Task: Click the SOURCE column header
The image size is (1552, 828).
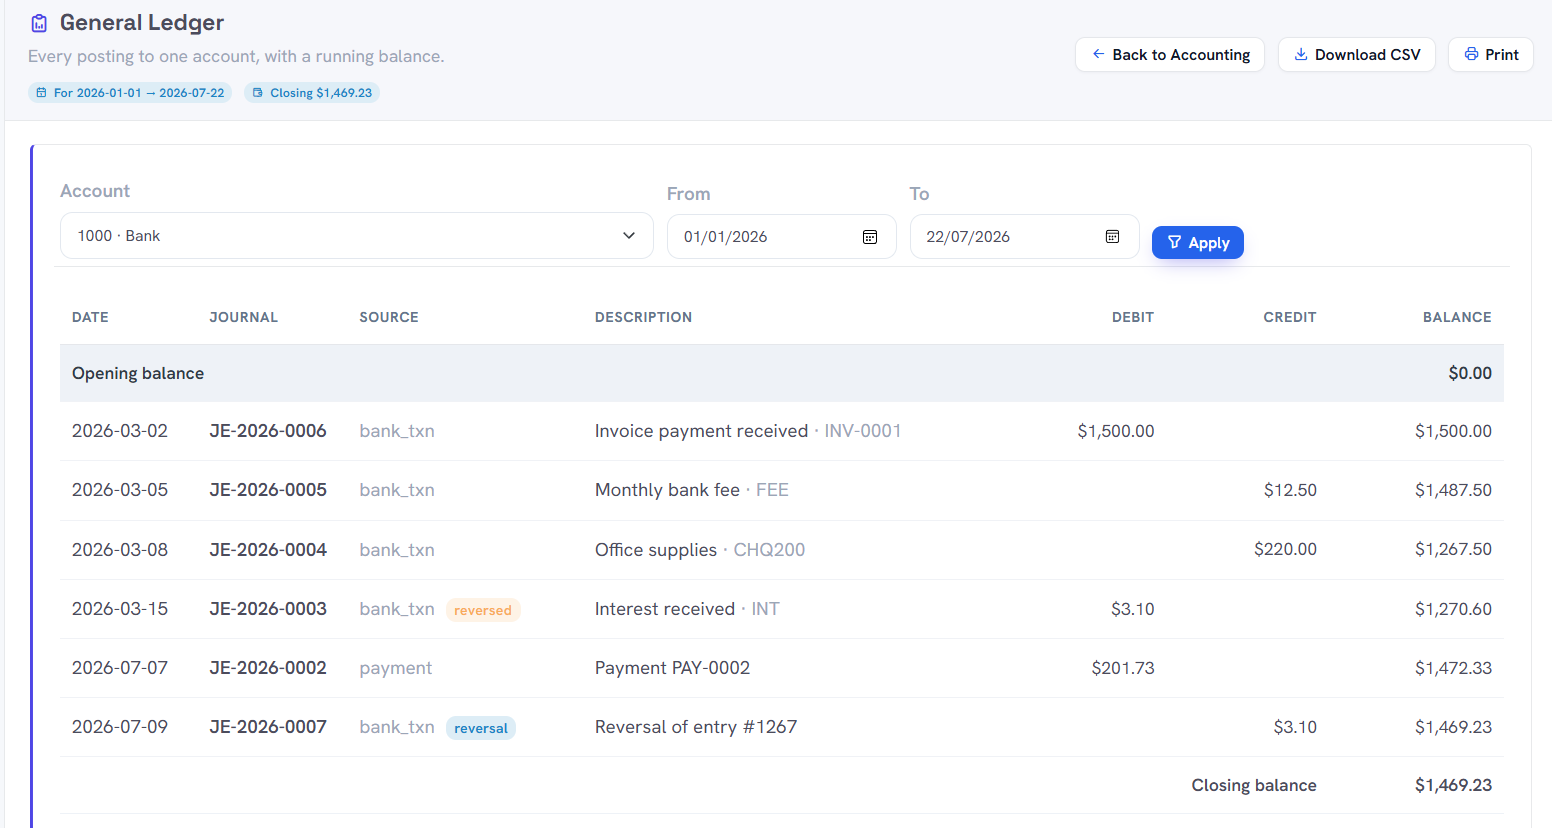Action: tap(389, 317)
